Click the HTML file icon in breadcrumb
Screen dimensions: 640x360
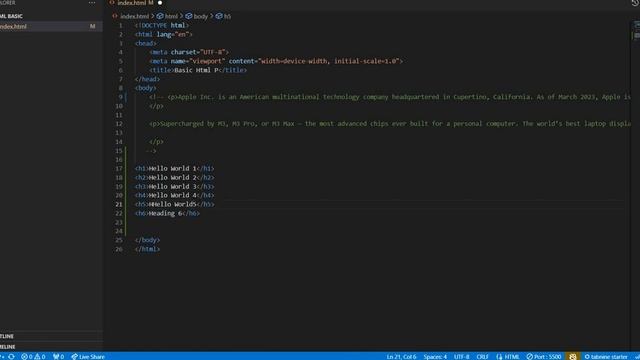tap(115, 16)
